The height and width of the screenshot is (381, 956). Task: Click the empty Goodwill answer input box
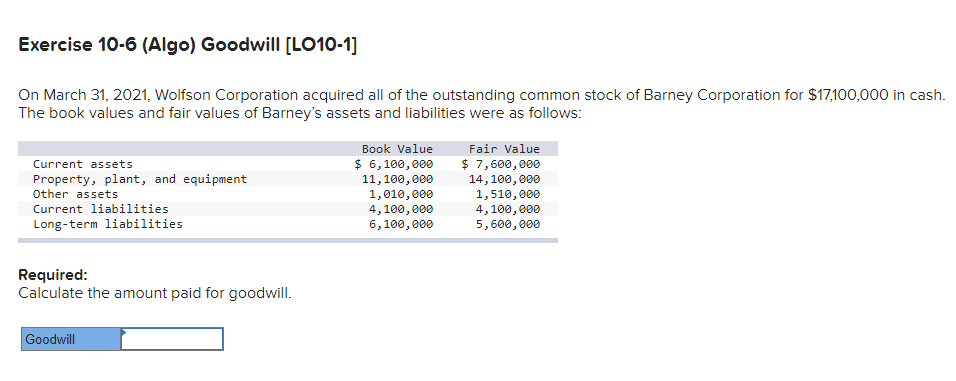tap(172, 339)
